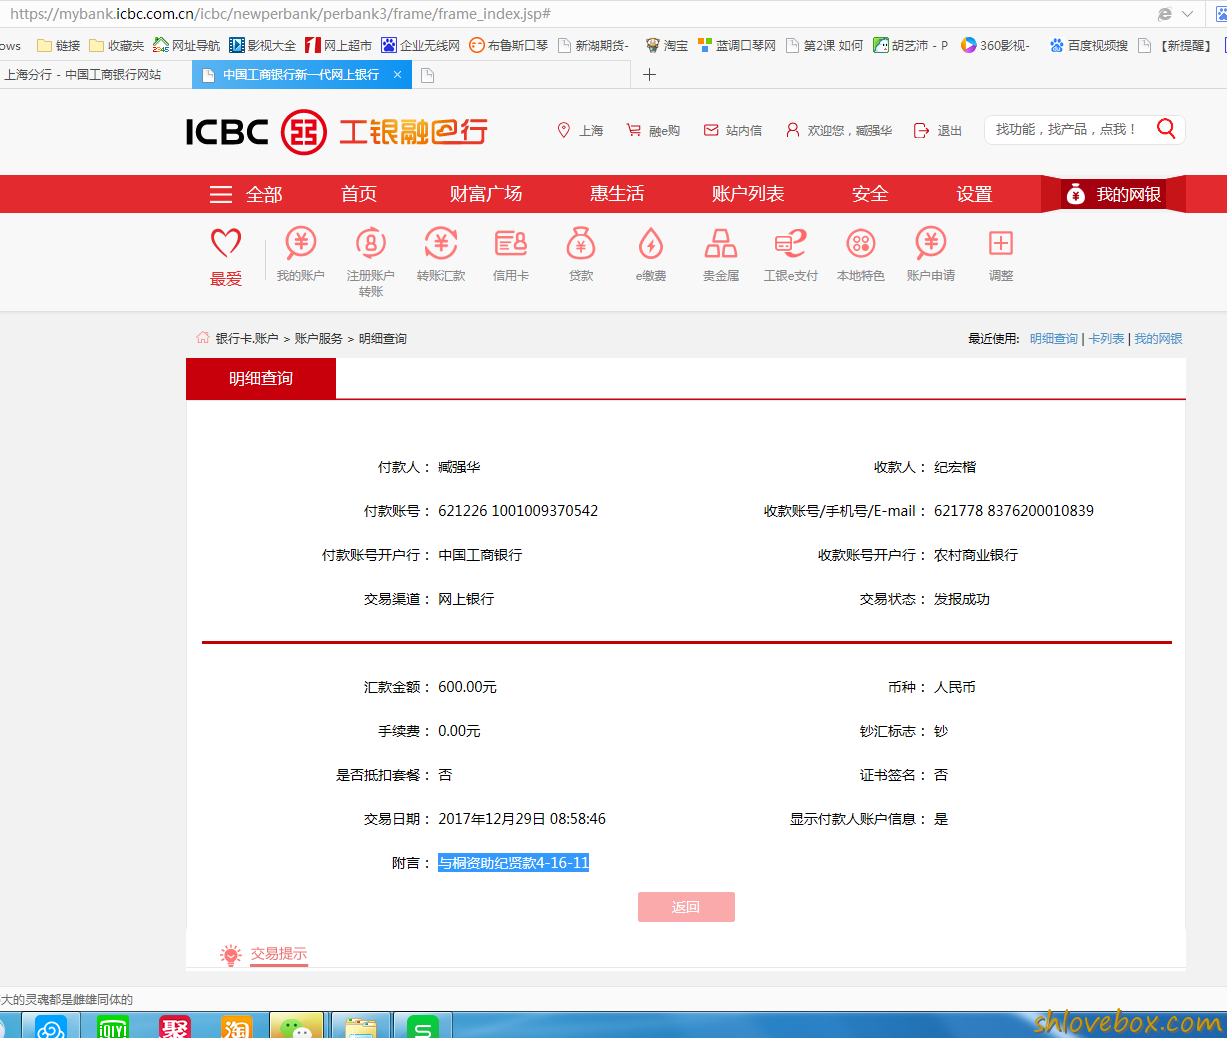Click the 交易提示 label

coord(279,953)
